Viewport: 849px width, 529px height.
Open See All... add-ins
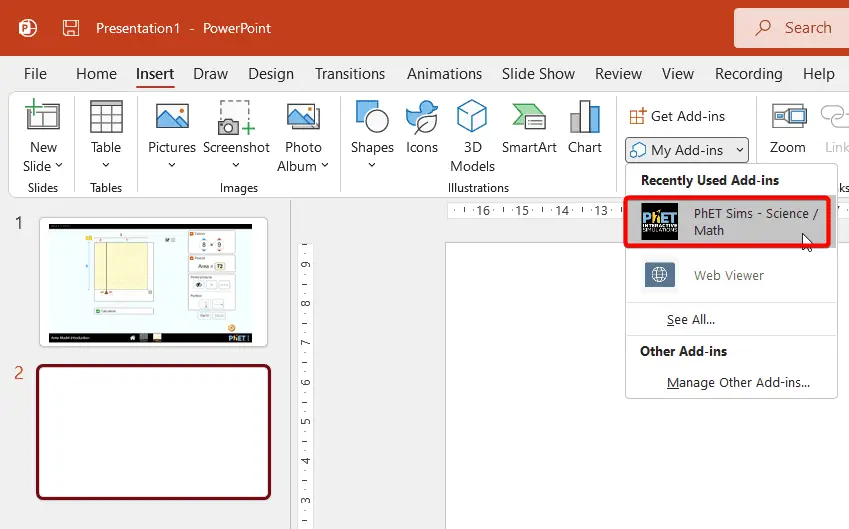pos(690,320)
